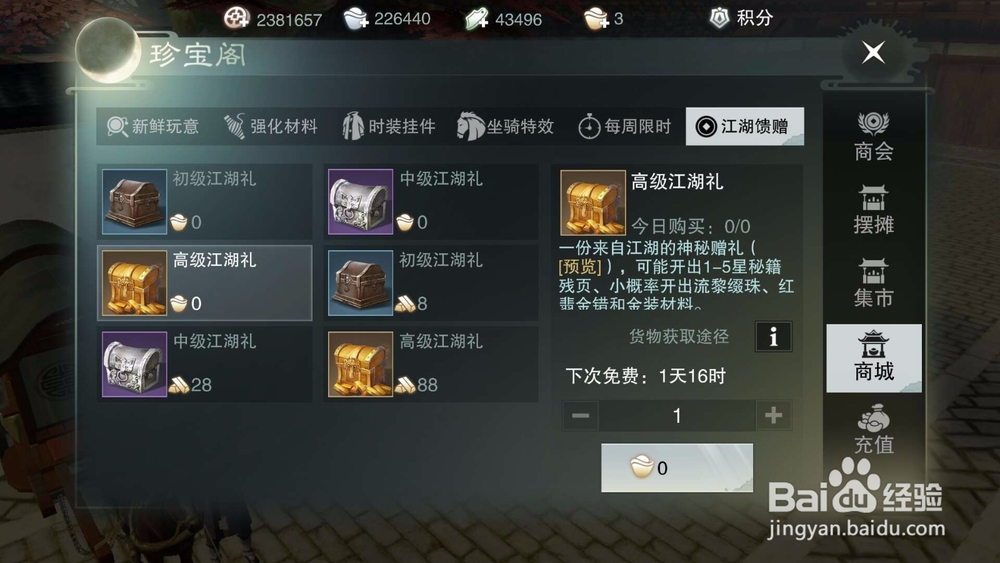Add silver currency with plus icon showing 2381657
1000x563 pixels.
coord(237,18)
